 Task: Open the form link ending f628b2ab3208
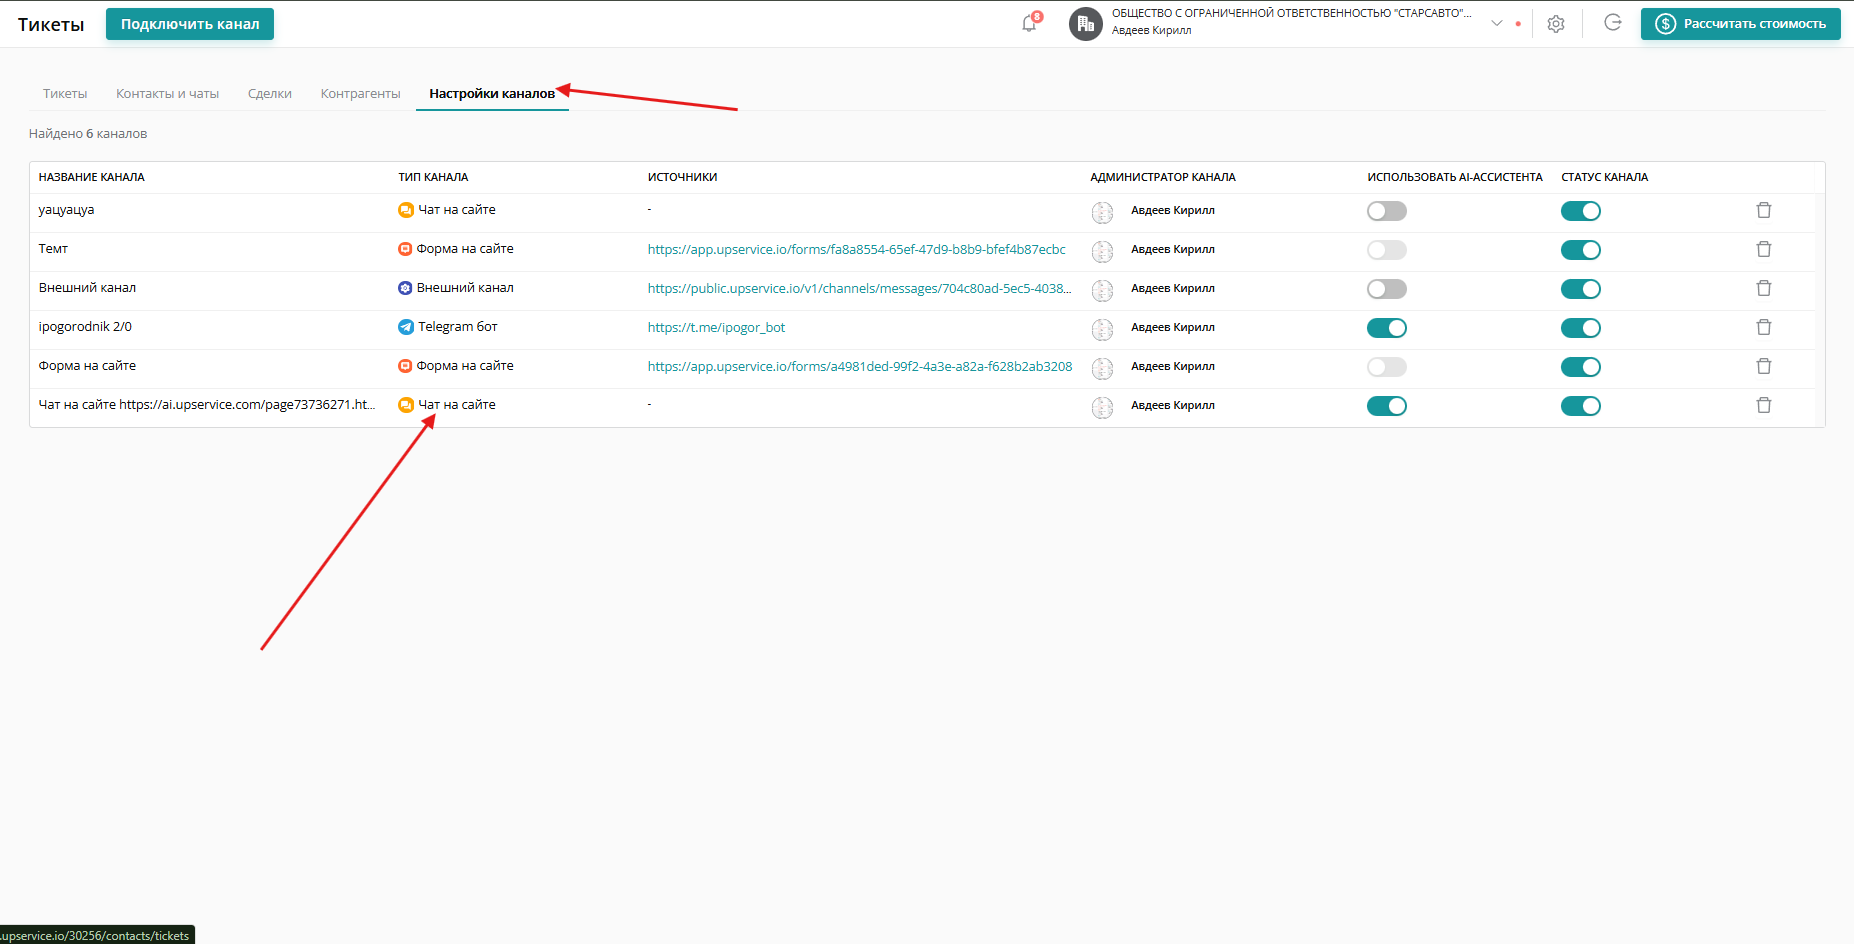click(x=860, y=366)
